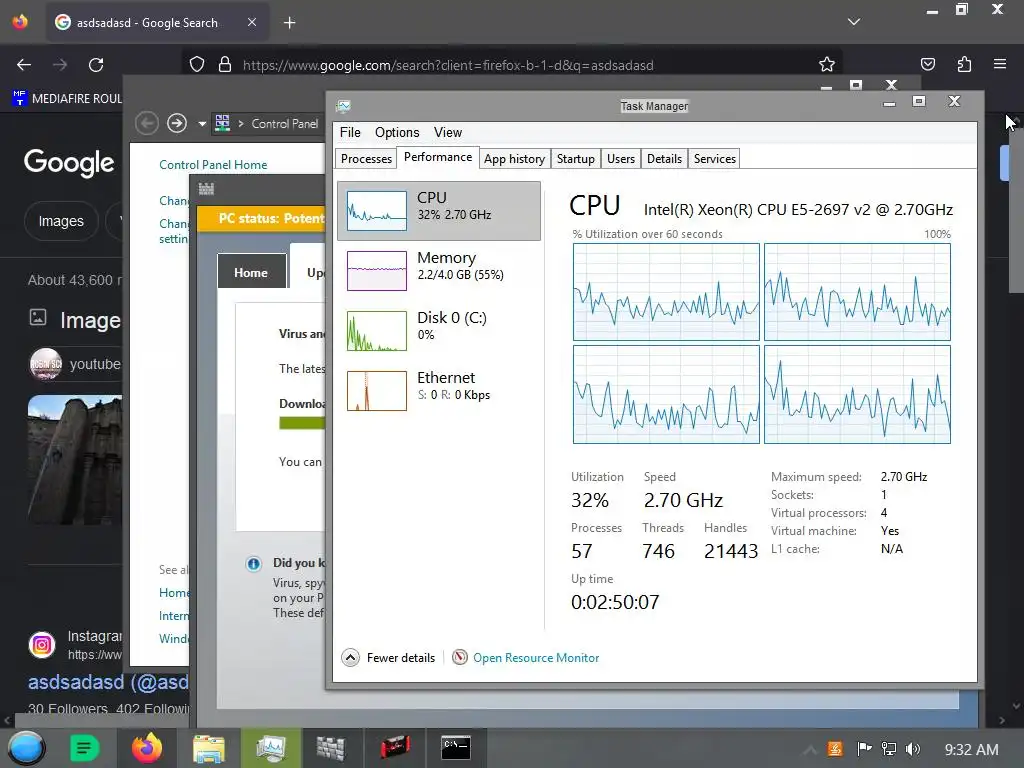Screen dimensions: 1024x768
Task: Switch to the Processes tab
Action: click(x=366, y=159)
